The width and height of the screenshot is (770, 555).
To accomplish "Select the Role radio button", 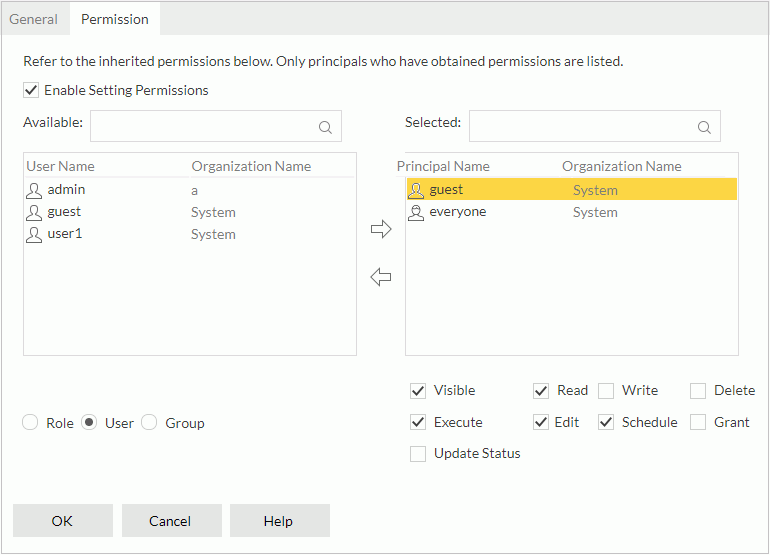I will (30, 422).
